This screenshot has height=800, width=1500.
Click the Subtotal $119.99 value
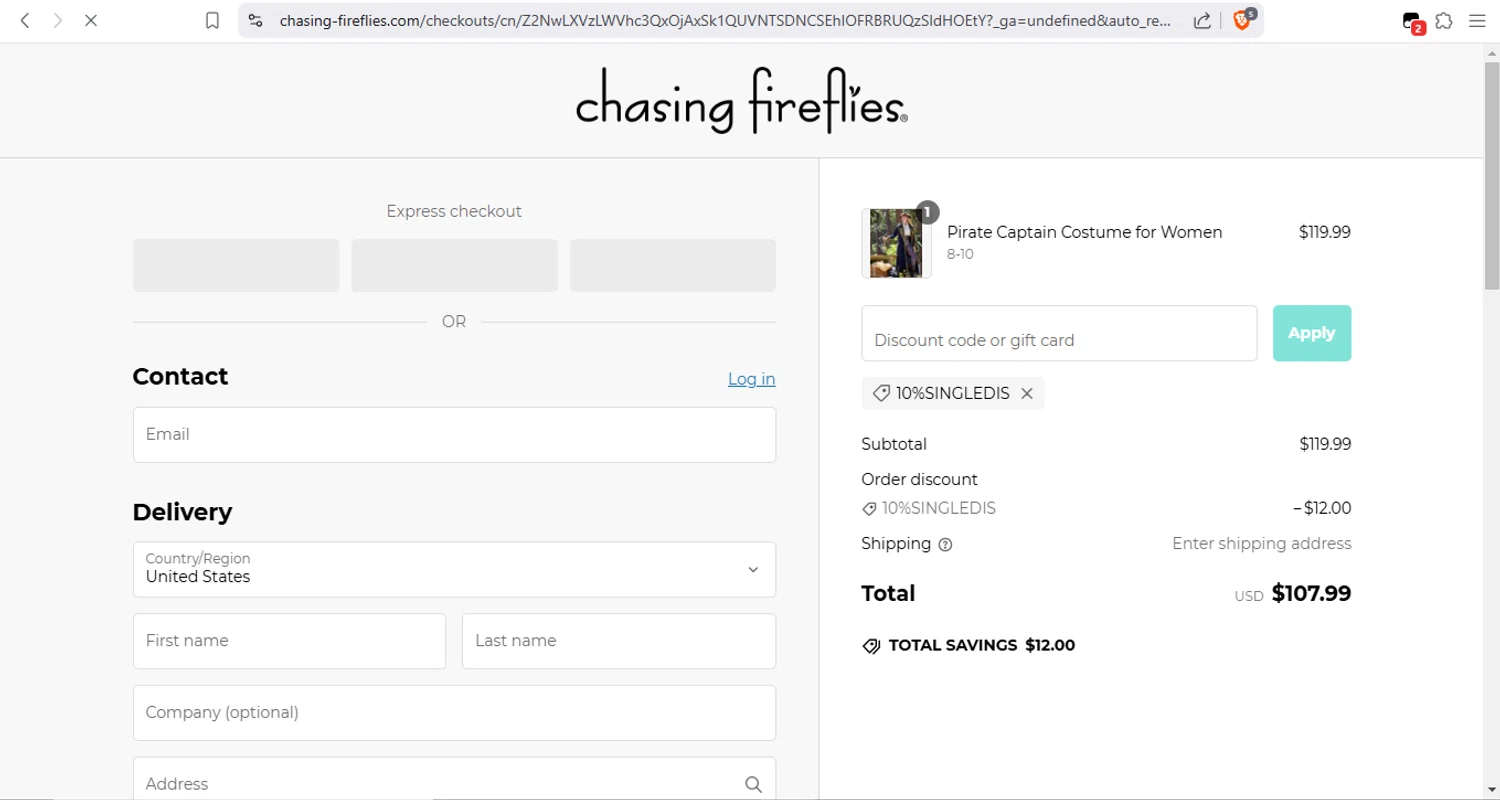point(1325,444)
